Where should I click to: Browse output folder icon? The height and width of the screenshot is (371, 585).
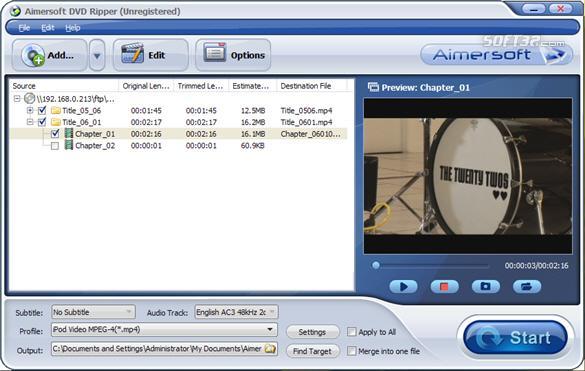coord(270,349)
